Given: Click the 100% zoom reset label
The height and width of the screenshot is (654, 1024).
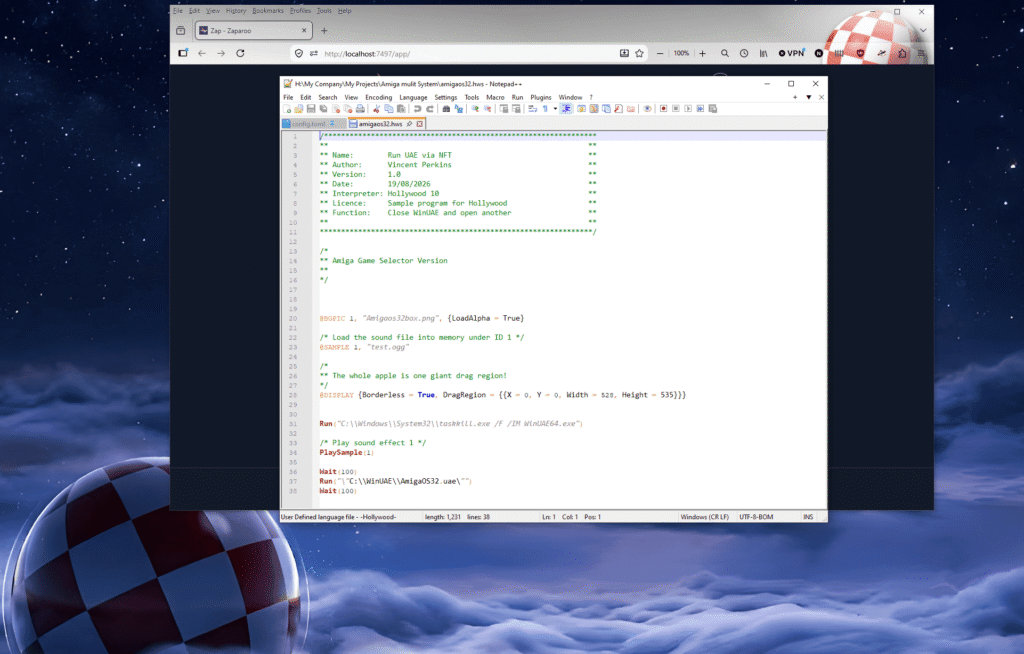Looking at the screenshot, I should [x=681, y=54].
